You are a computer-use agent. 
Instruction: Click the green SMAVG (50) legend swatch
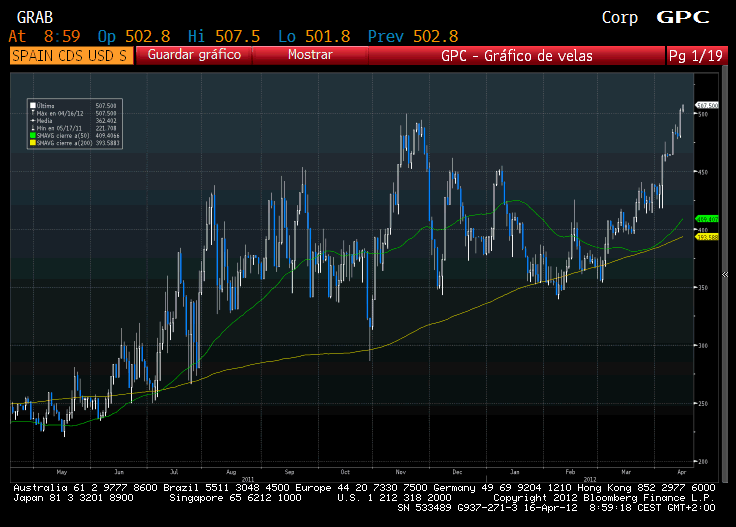[33, 135]
